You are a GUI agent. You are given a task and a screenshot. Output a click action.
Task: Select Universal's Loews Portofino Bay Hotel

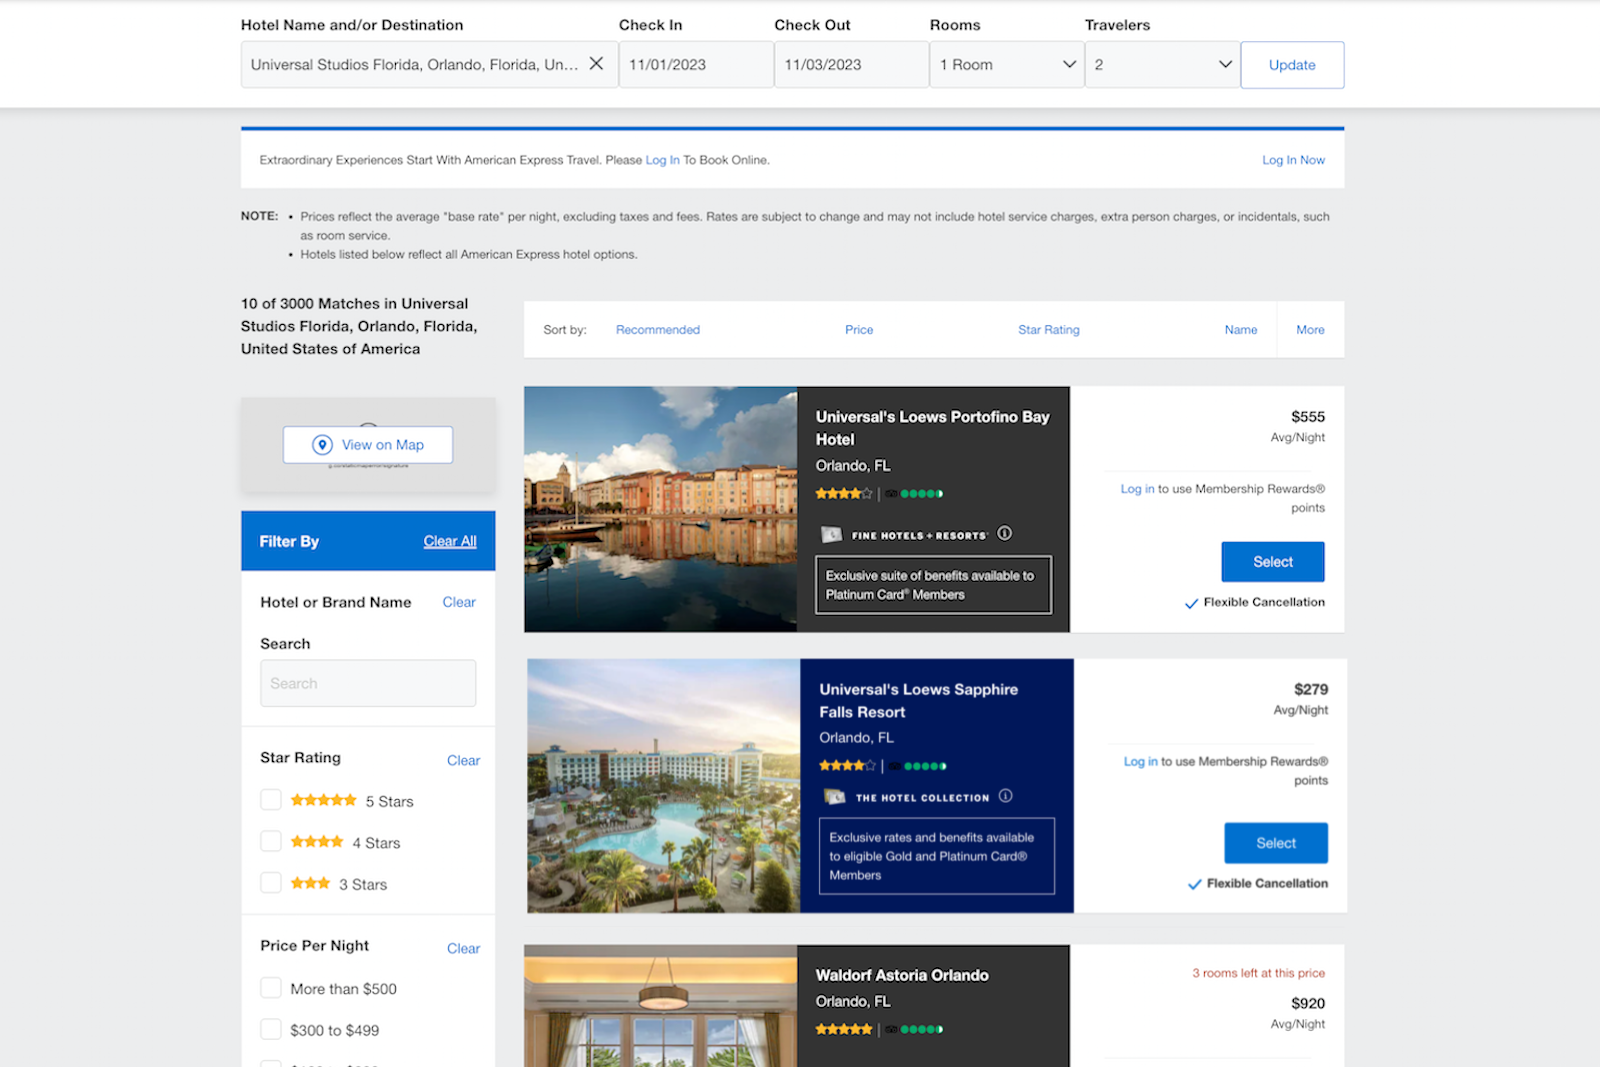[1273, 562]
